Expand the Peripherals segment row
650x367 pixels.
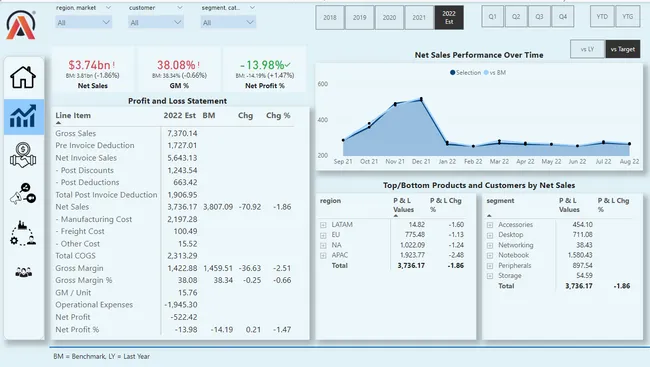(490, 266)
